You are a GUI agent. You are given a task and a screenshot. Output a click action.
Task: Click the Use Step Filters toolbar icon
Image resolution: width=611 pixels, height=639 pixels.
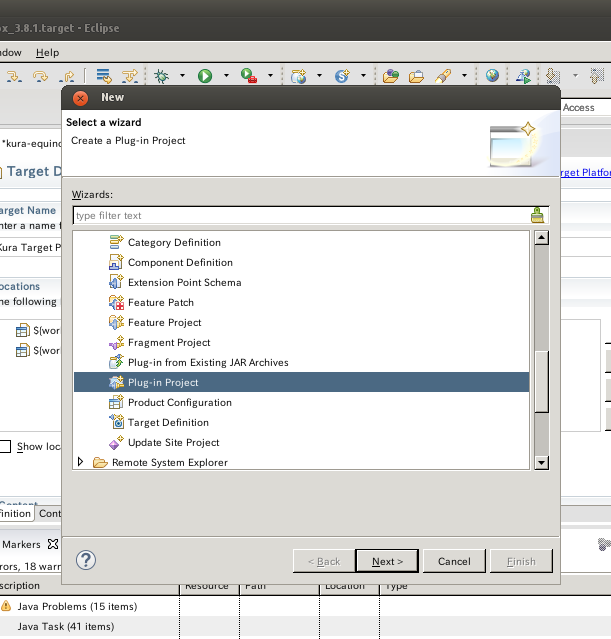click(130, 76)
